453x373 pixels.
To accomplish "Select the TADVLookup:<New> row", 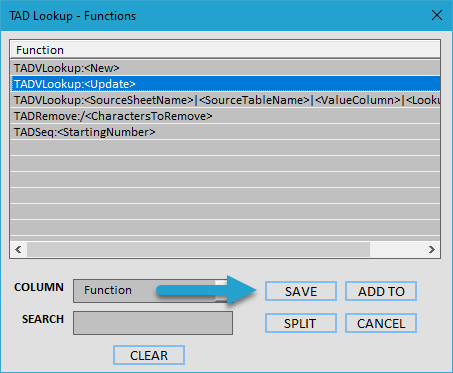I will click(225, 68).
